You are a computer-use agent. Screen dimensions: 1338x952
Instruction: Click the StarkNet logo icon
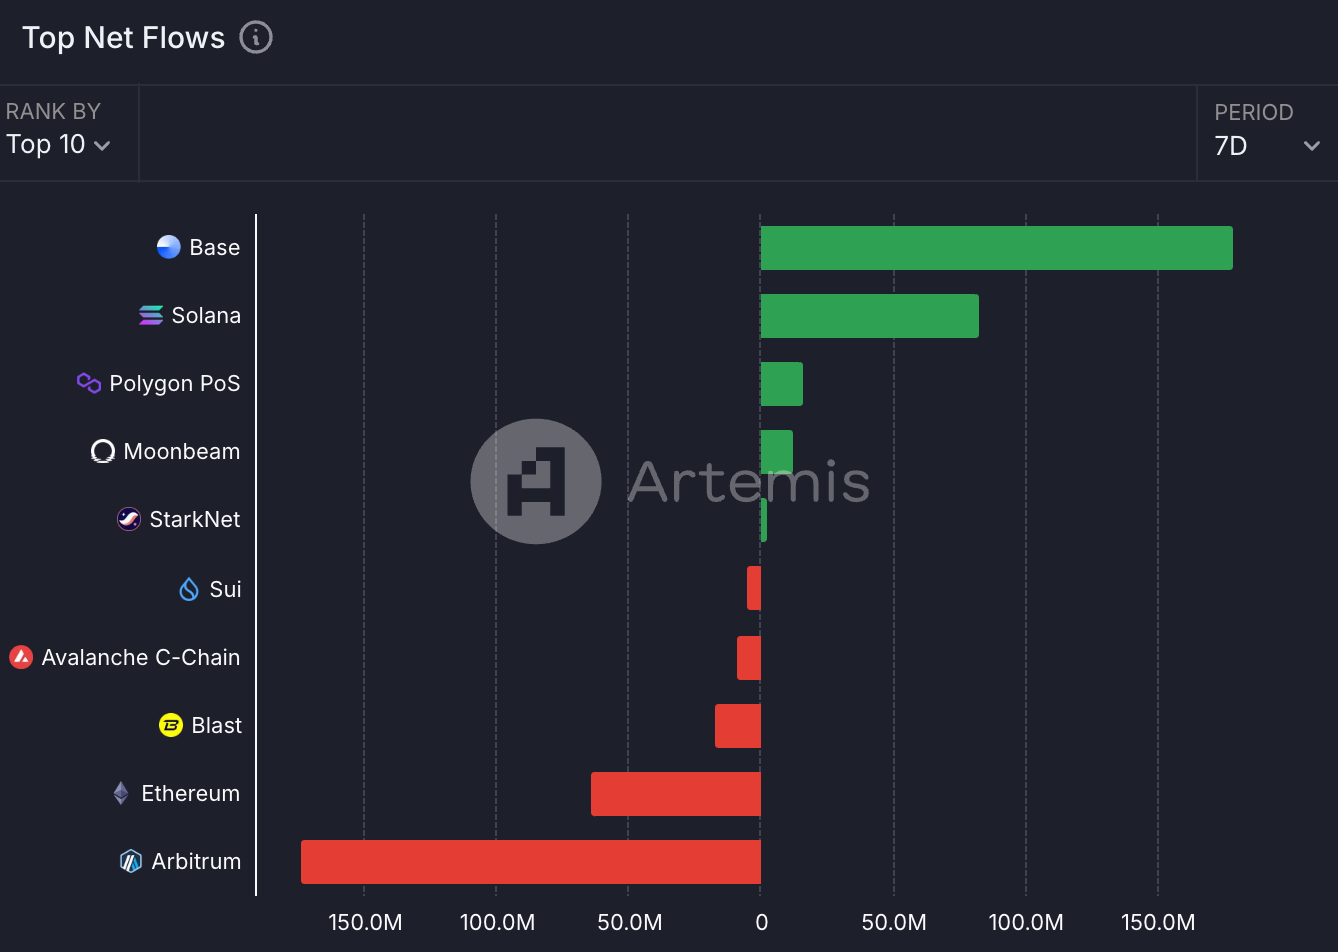coord(129,519)
